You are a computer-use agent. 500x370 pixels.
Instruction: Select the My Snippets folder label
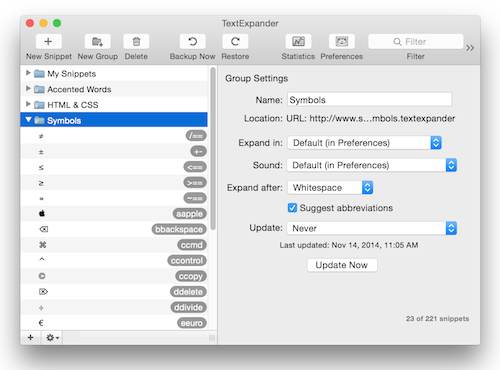pyautogui.click(x=71, y=74)
